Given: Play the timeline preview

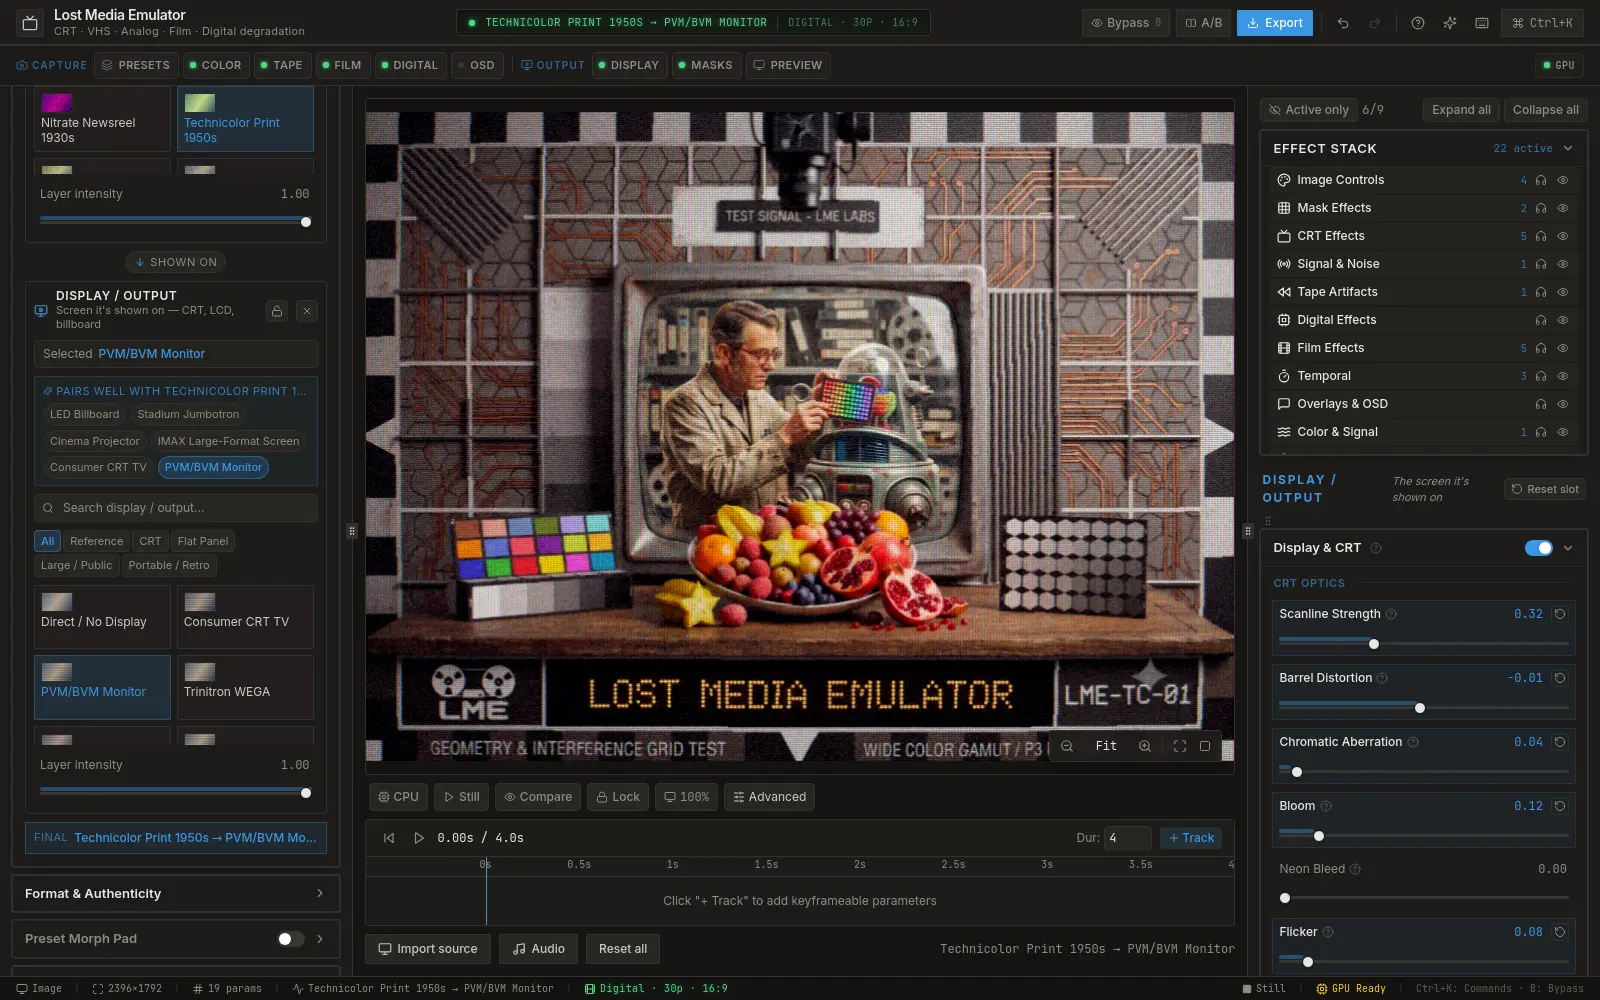Looking at the screenshot, I should coord(419,838).
